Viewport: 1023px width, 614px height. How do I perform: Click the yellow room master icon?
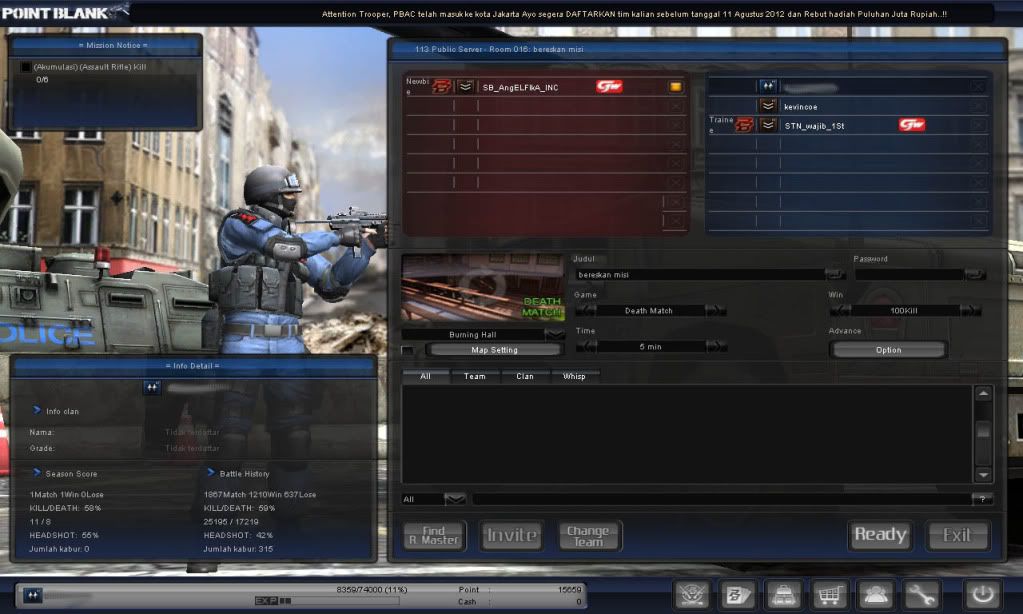675,87
